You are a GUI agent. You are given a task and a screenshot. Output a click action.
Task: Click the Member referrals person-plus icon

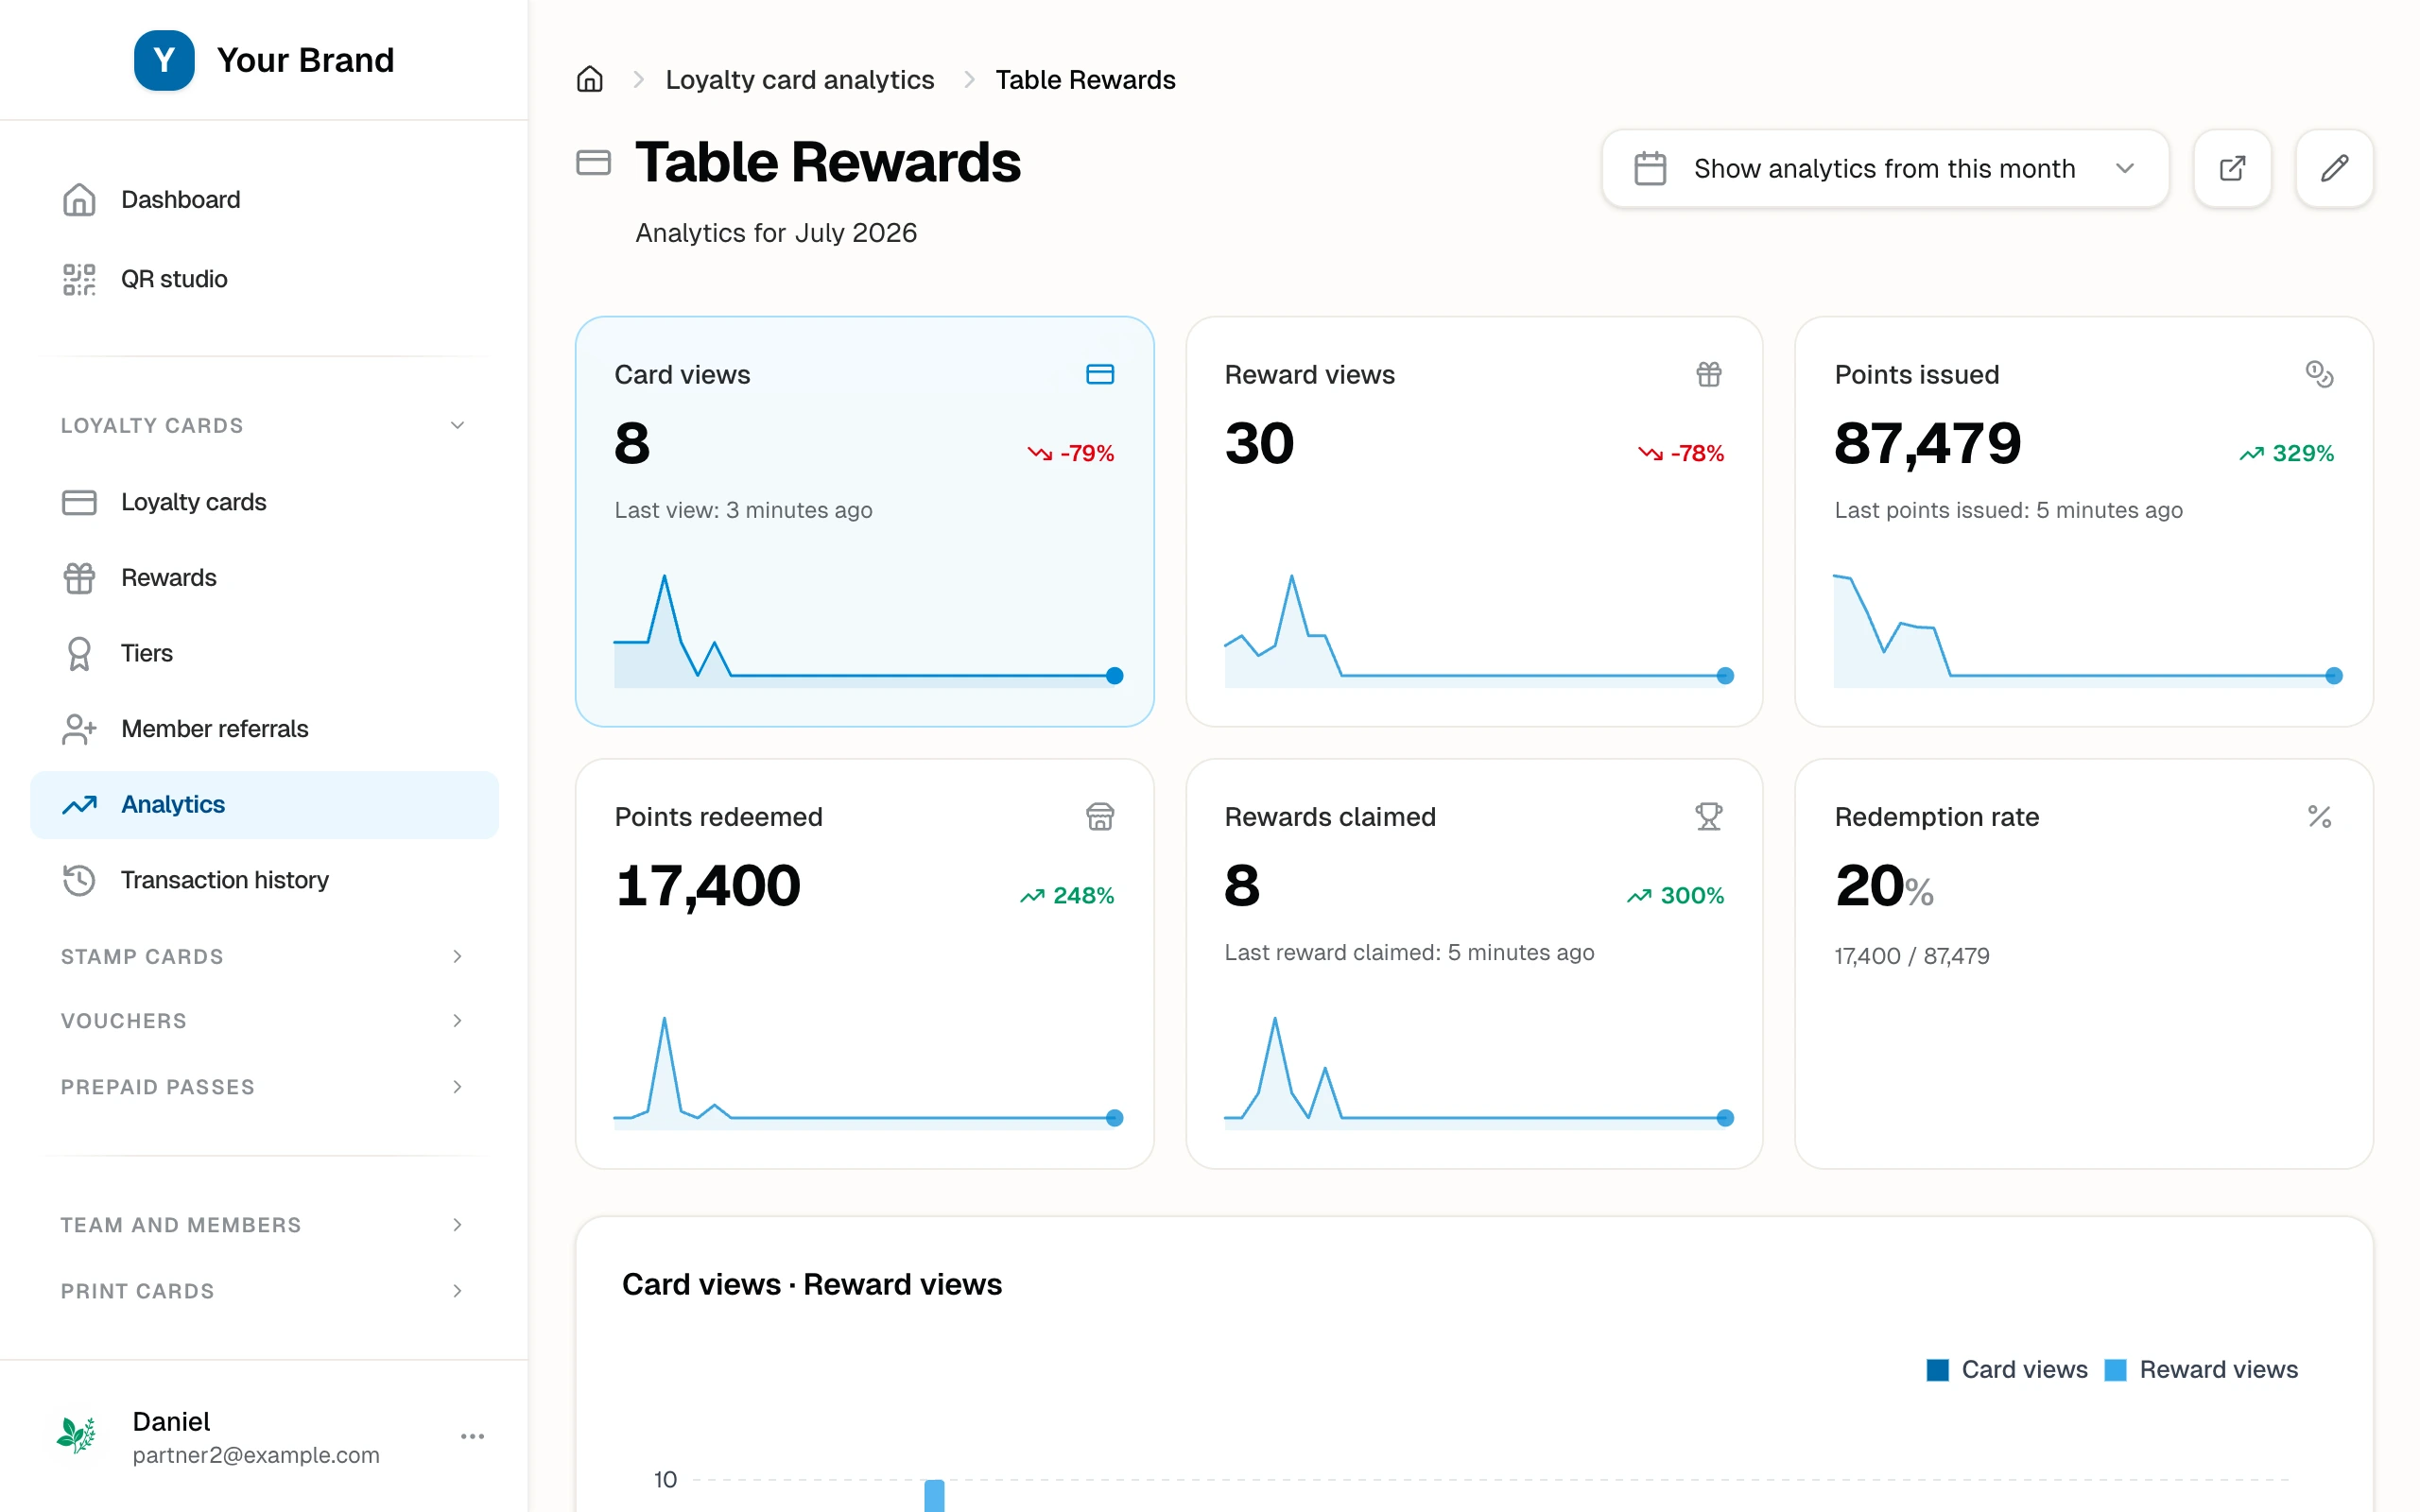(79, 729)
